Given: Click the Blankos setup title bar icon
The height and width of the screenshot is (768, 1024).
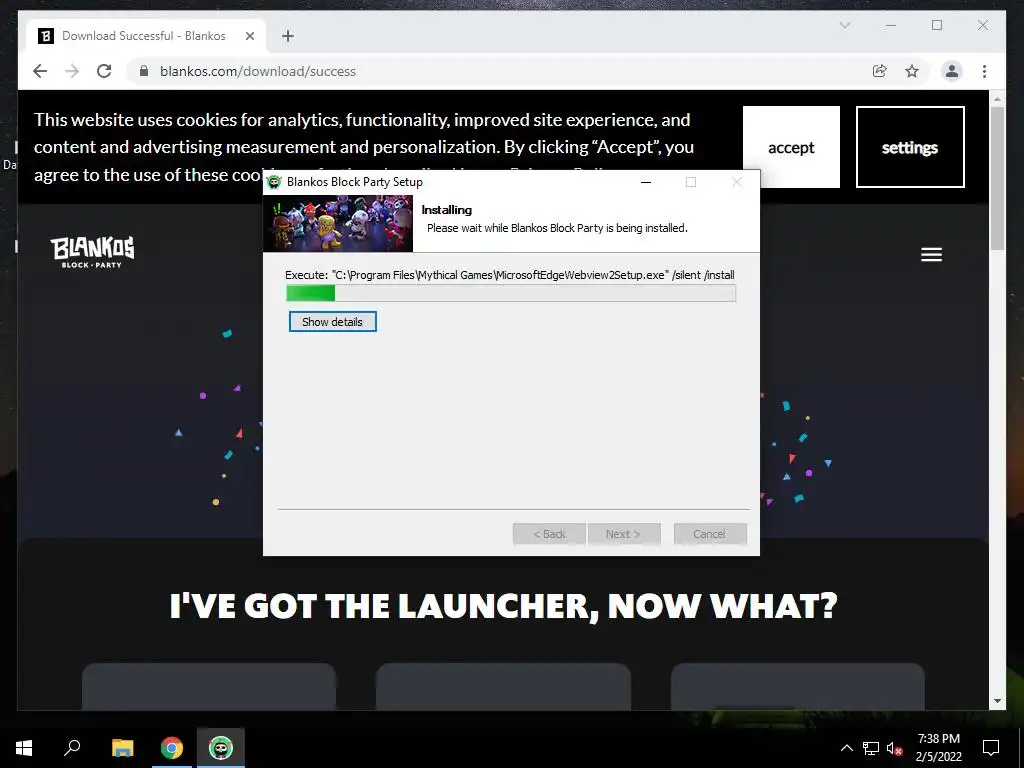Looking at the screenshot, I should [274, 182].
